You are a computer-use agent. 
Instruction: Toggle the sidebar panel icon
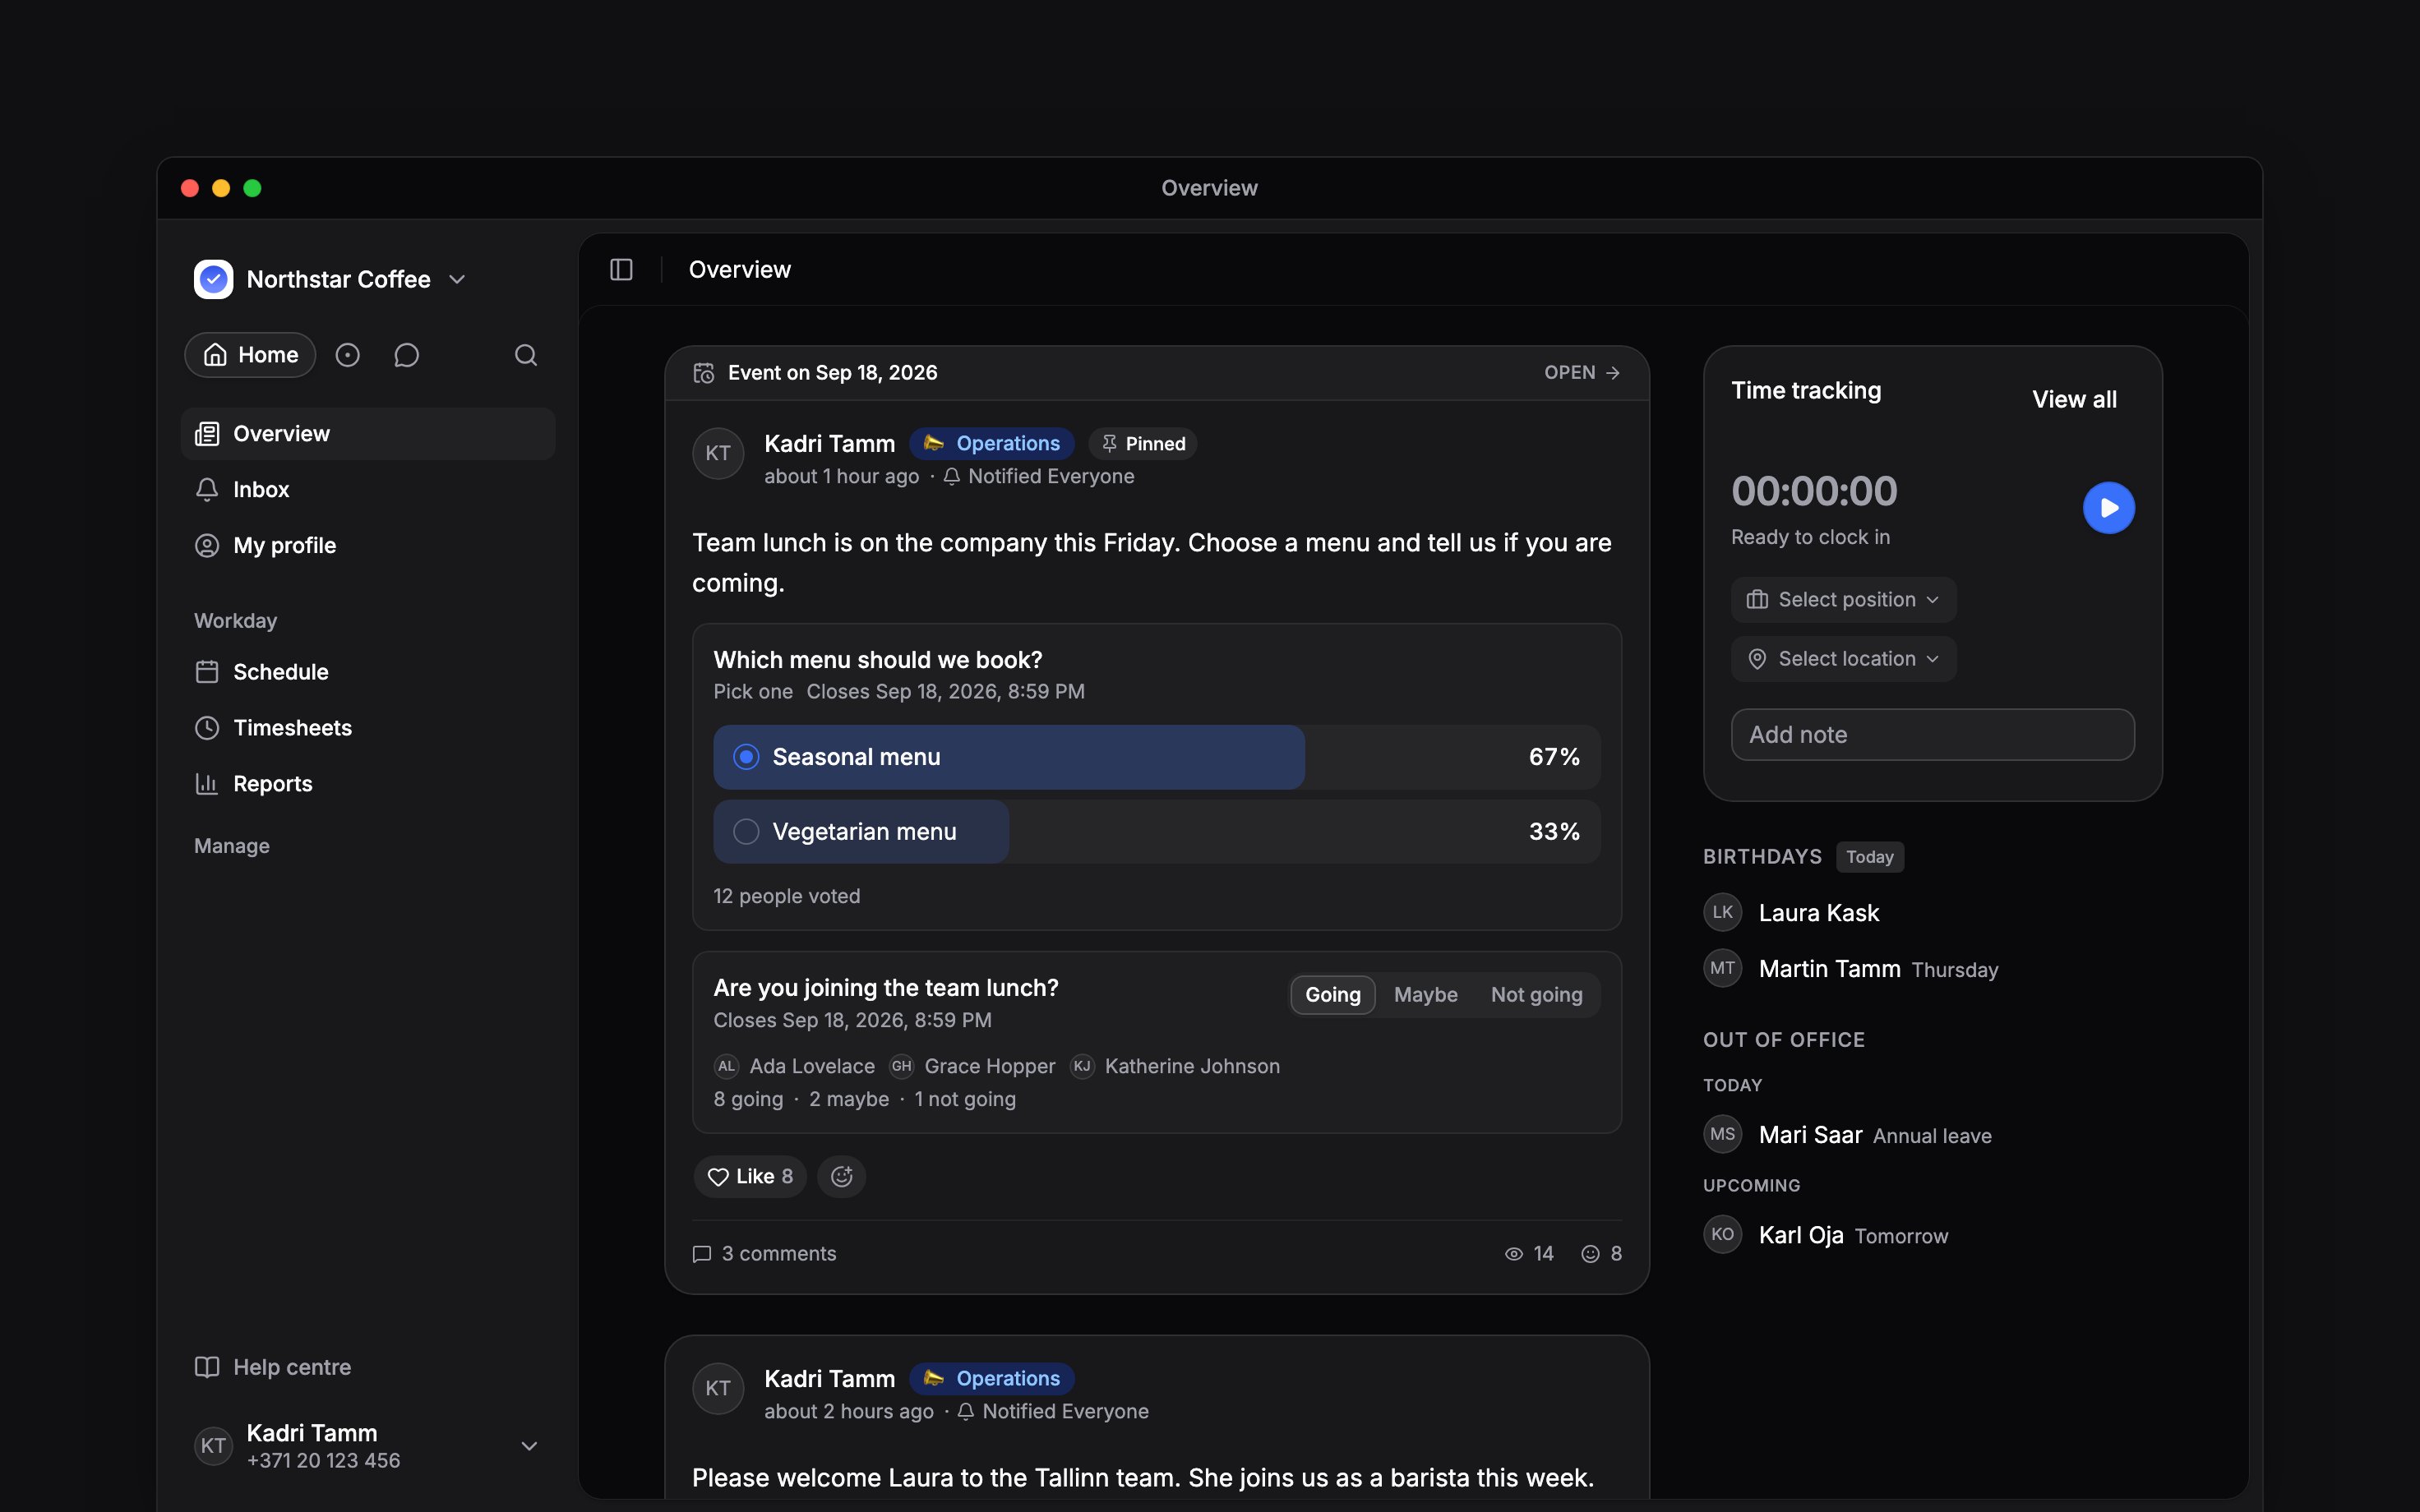pyautogui.click(x=621, y=270)
